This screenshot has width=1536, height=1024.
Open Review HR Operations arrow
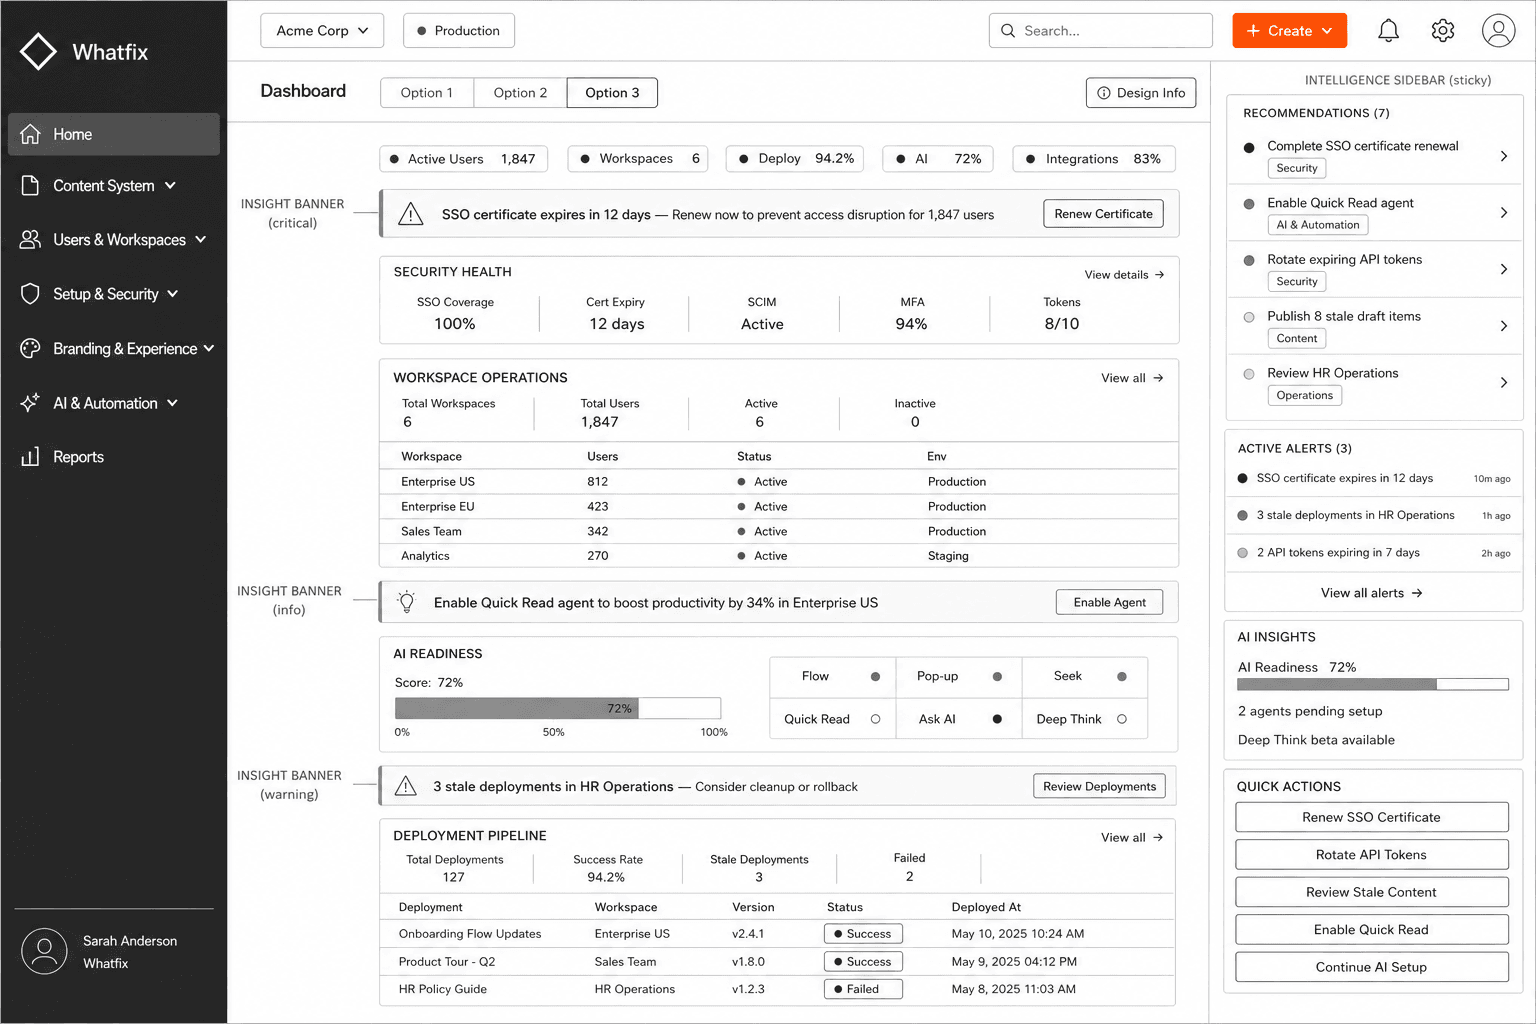(x=1504, y=383)
